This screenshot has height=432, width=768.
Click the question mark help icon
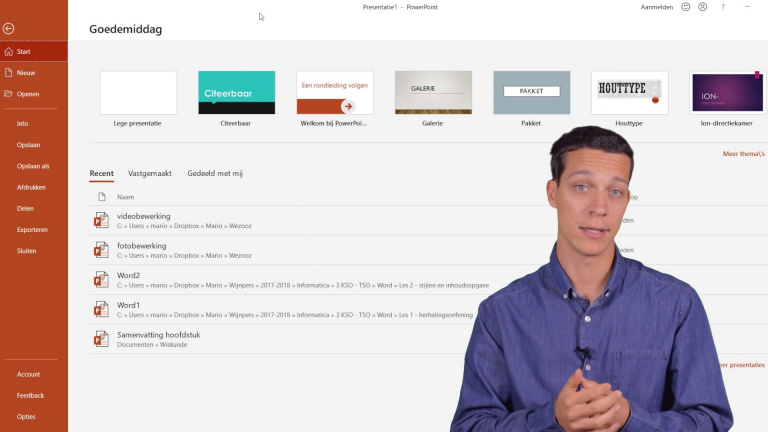tap(723, 7)
